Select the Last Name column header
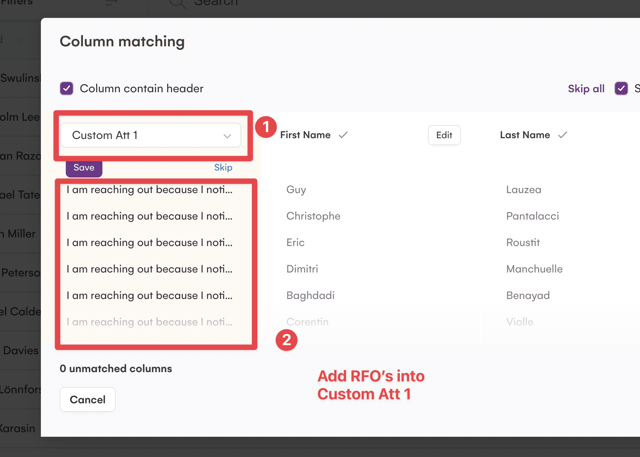Viewport: 640px width, 457px height. point(525,135)
